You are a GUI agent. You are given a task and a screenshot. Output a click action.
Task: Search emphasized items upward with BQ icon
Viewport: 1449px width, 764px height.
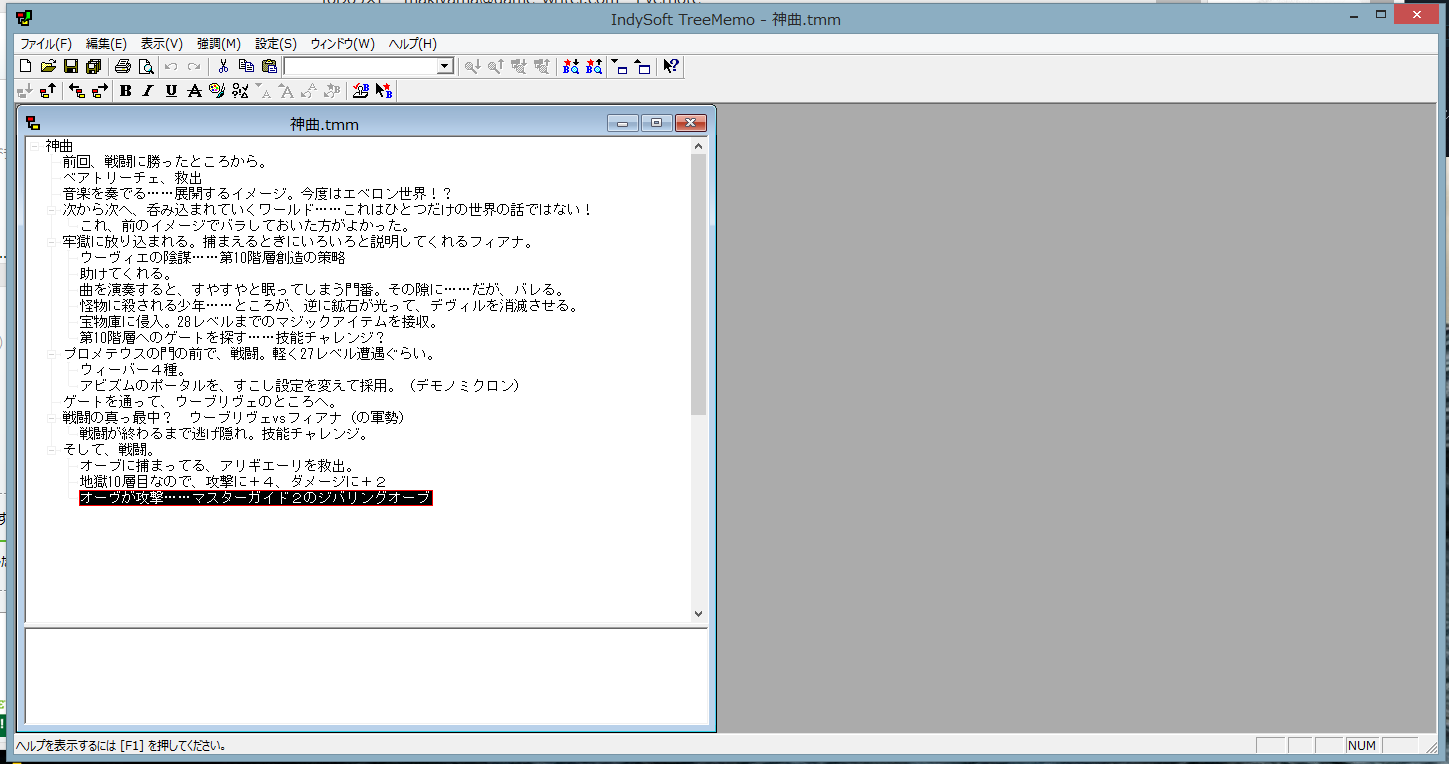pos(594,67)
